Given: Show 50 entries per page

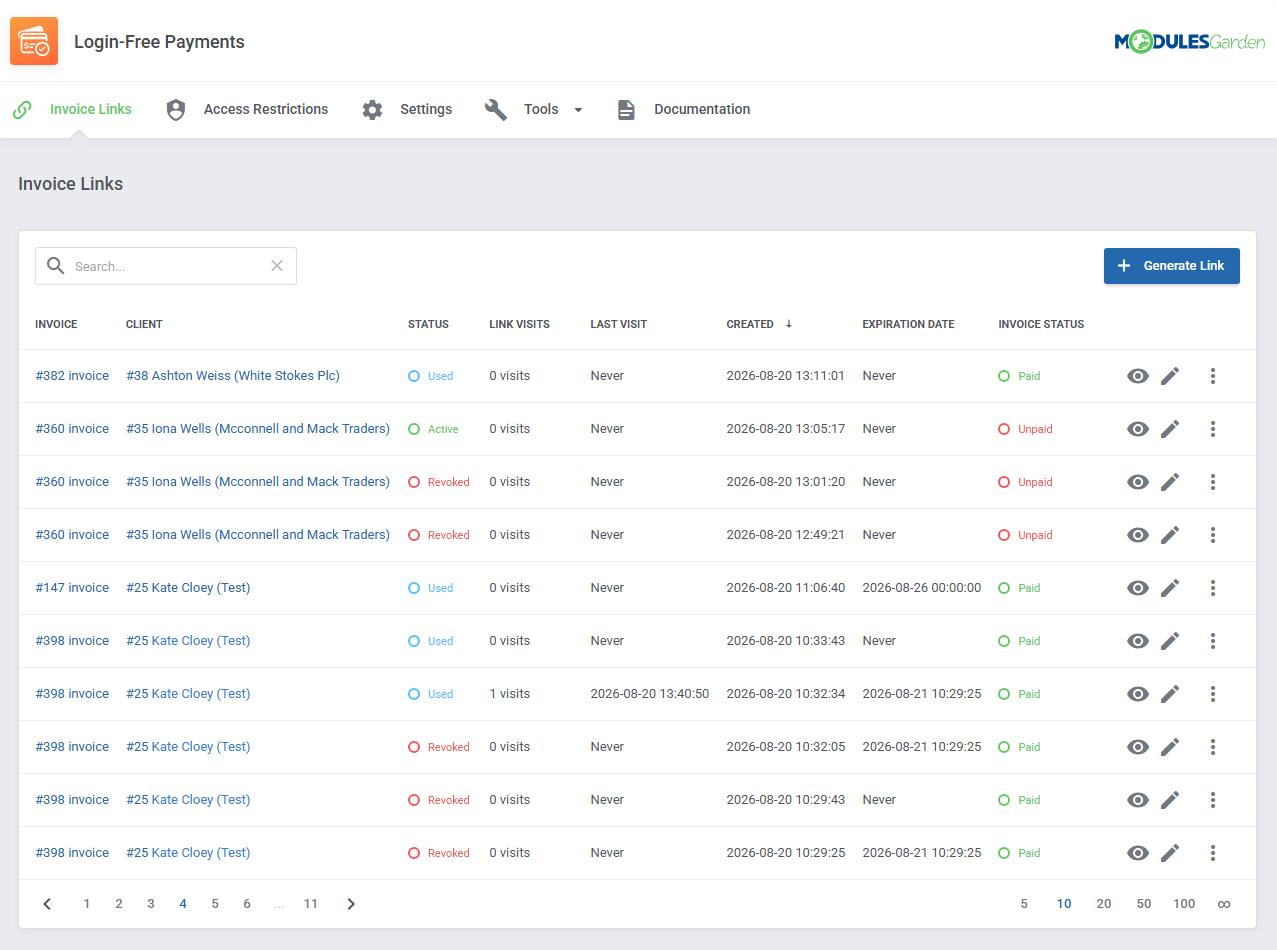Looking at the screenshot, I should pos(1144,904).
